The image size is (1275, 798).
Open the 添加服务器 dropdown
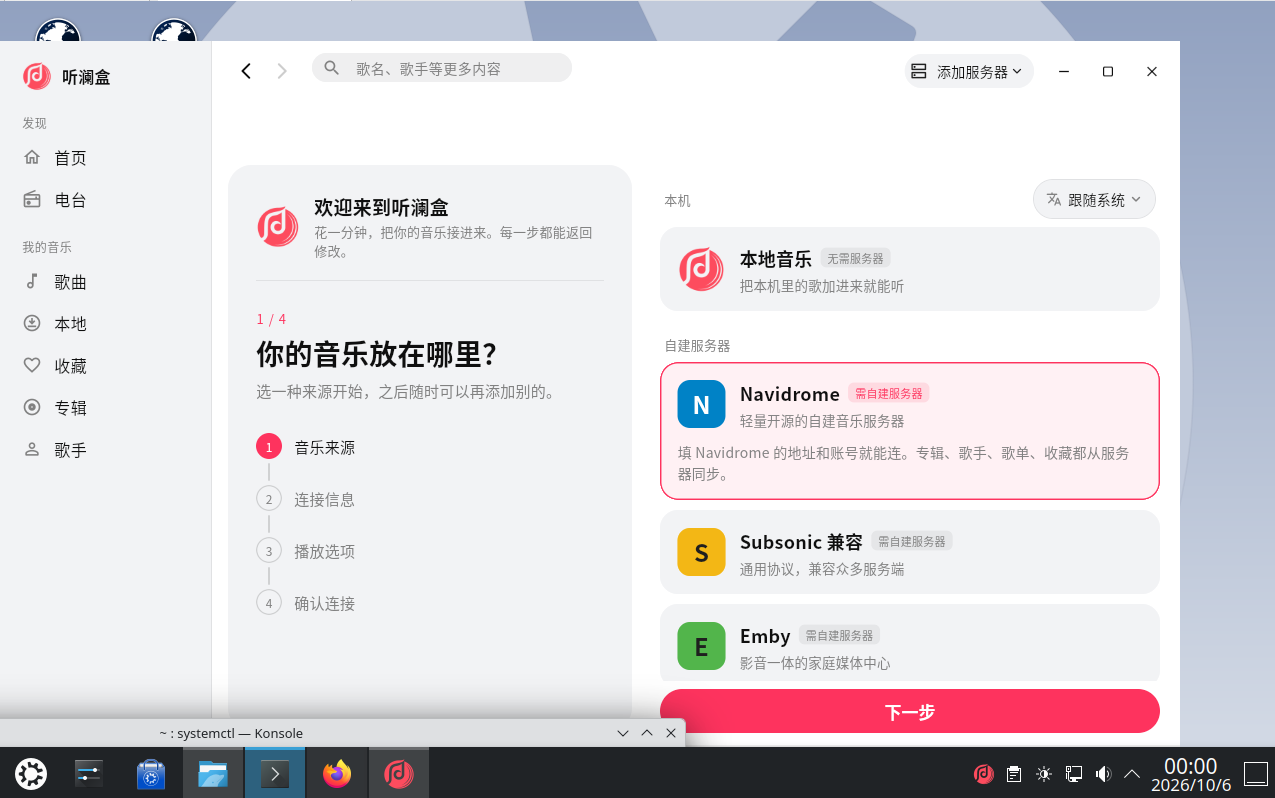coord(969,72)
